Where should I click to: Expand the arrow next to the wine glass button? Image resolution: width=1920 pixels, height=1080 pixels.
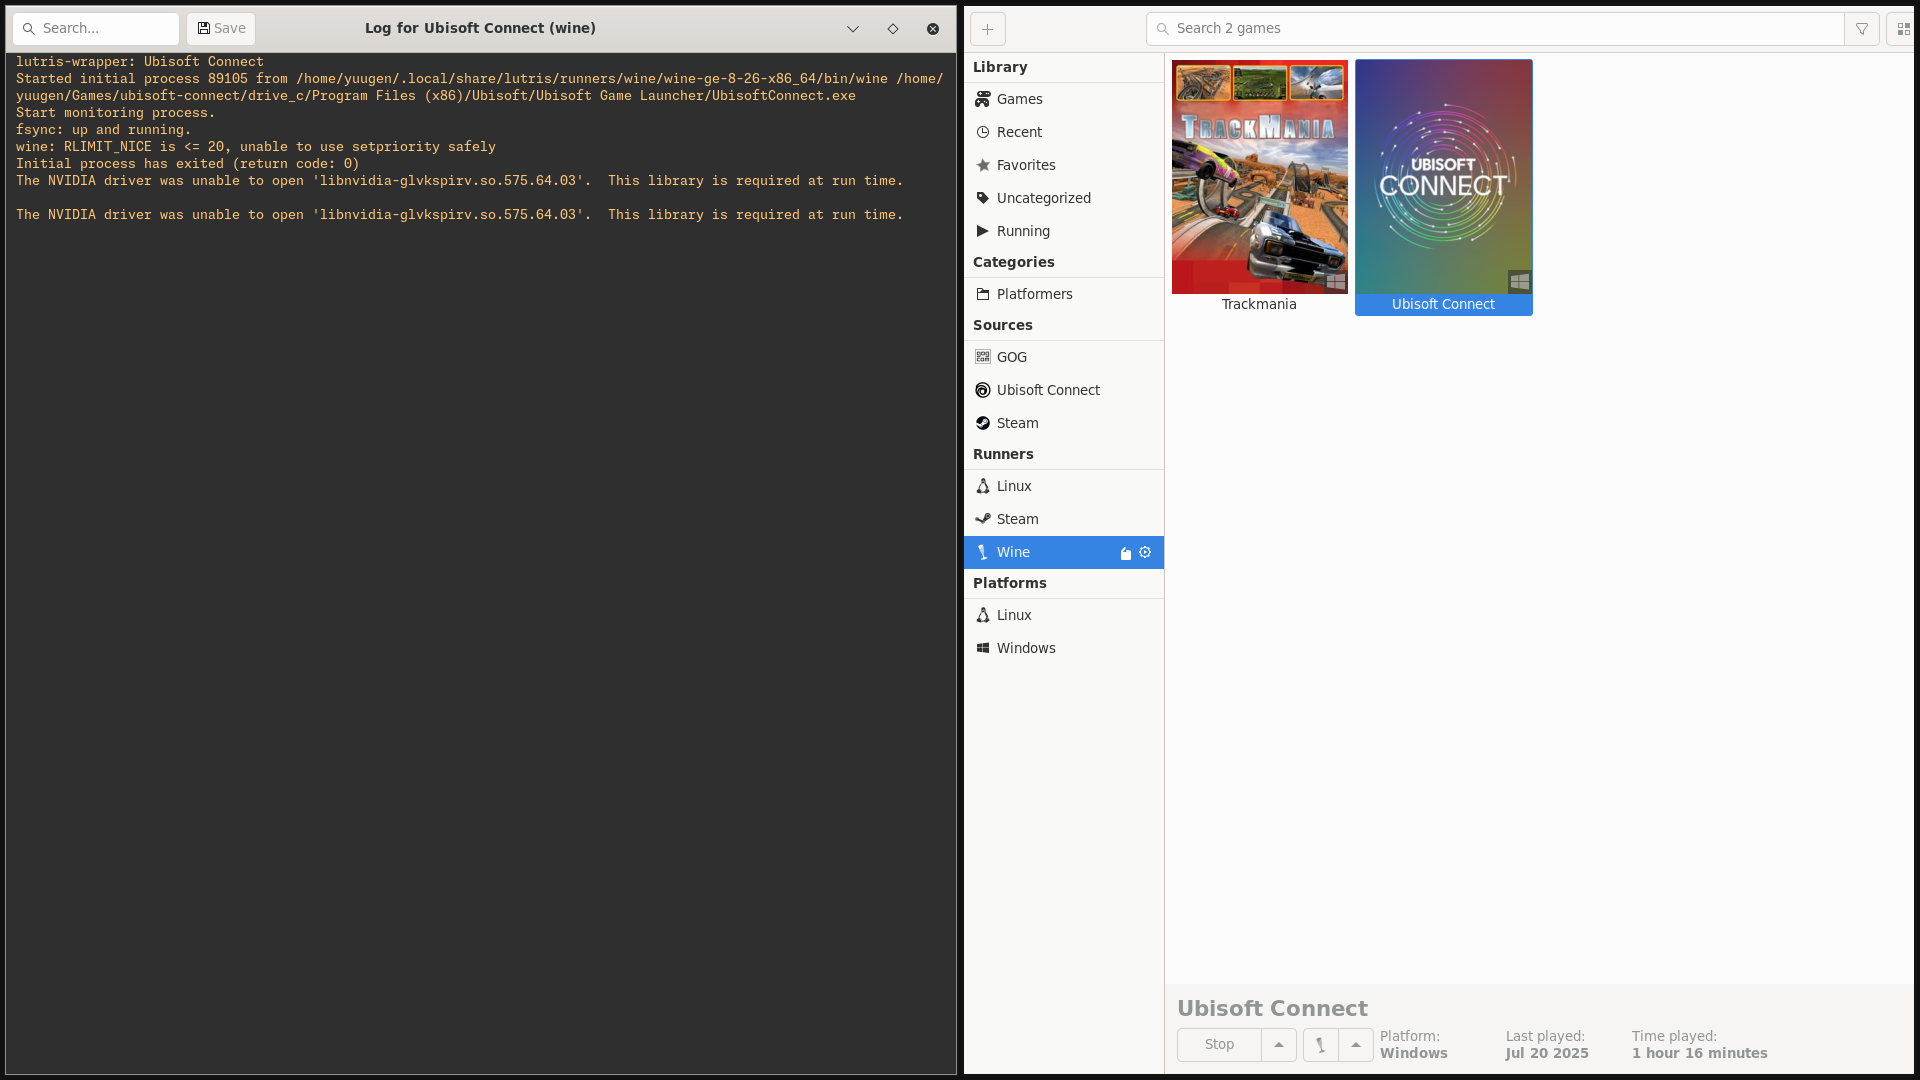pyautogui.click(x=1356, y=1045)
